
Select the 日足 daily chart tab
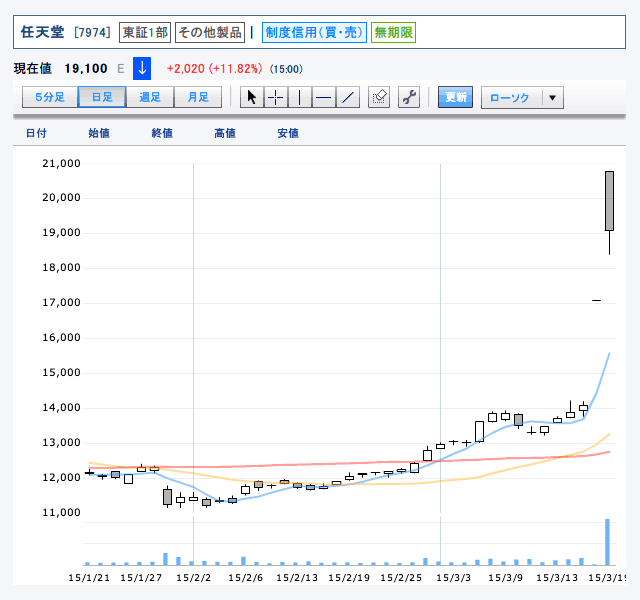[x=102, y=97]
